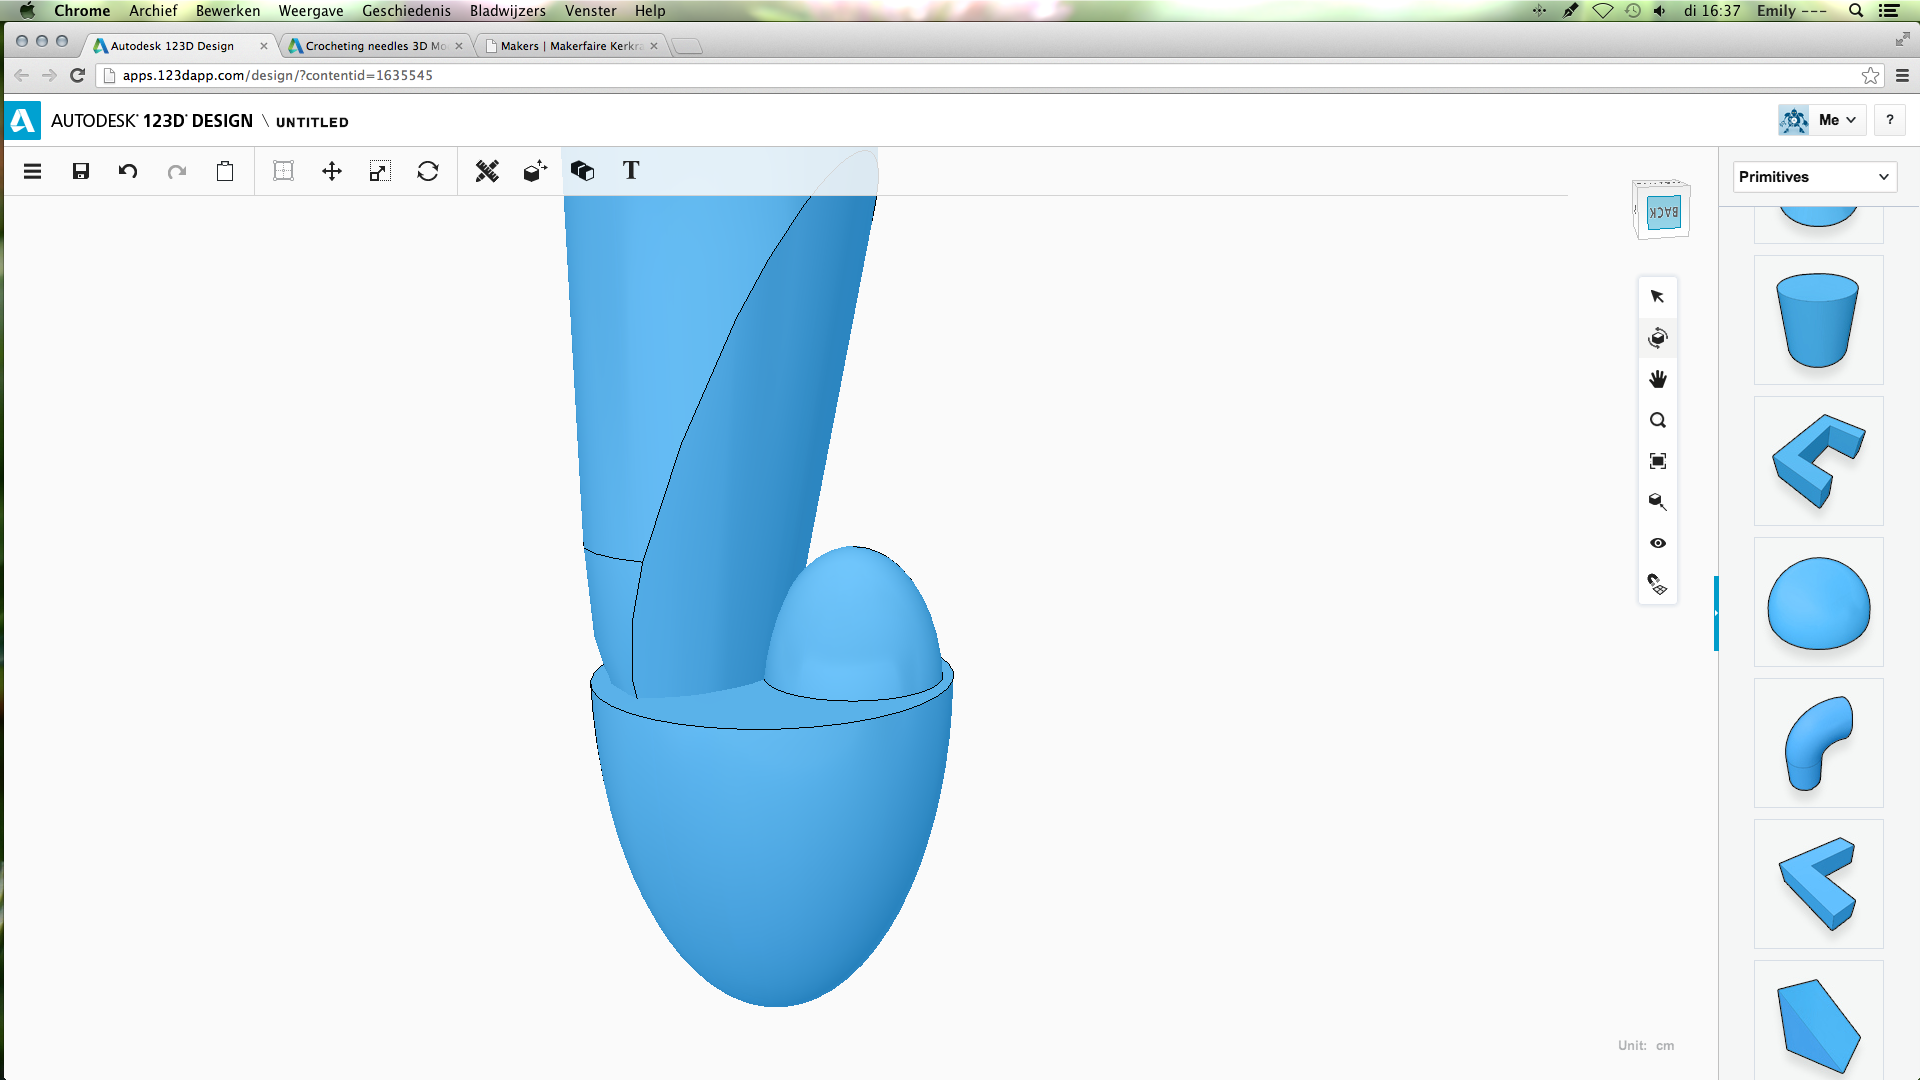Screen dimensions: 1920x1080
Task: Activate the Pan hand tool
Action: [x=1658, y=379]
